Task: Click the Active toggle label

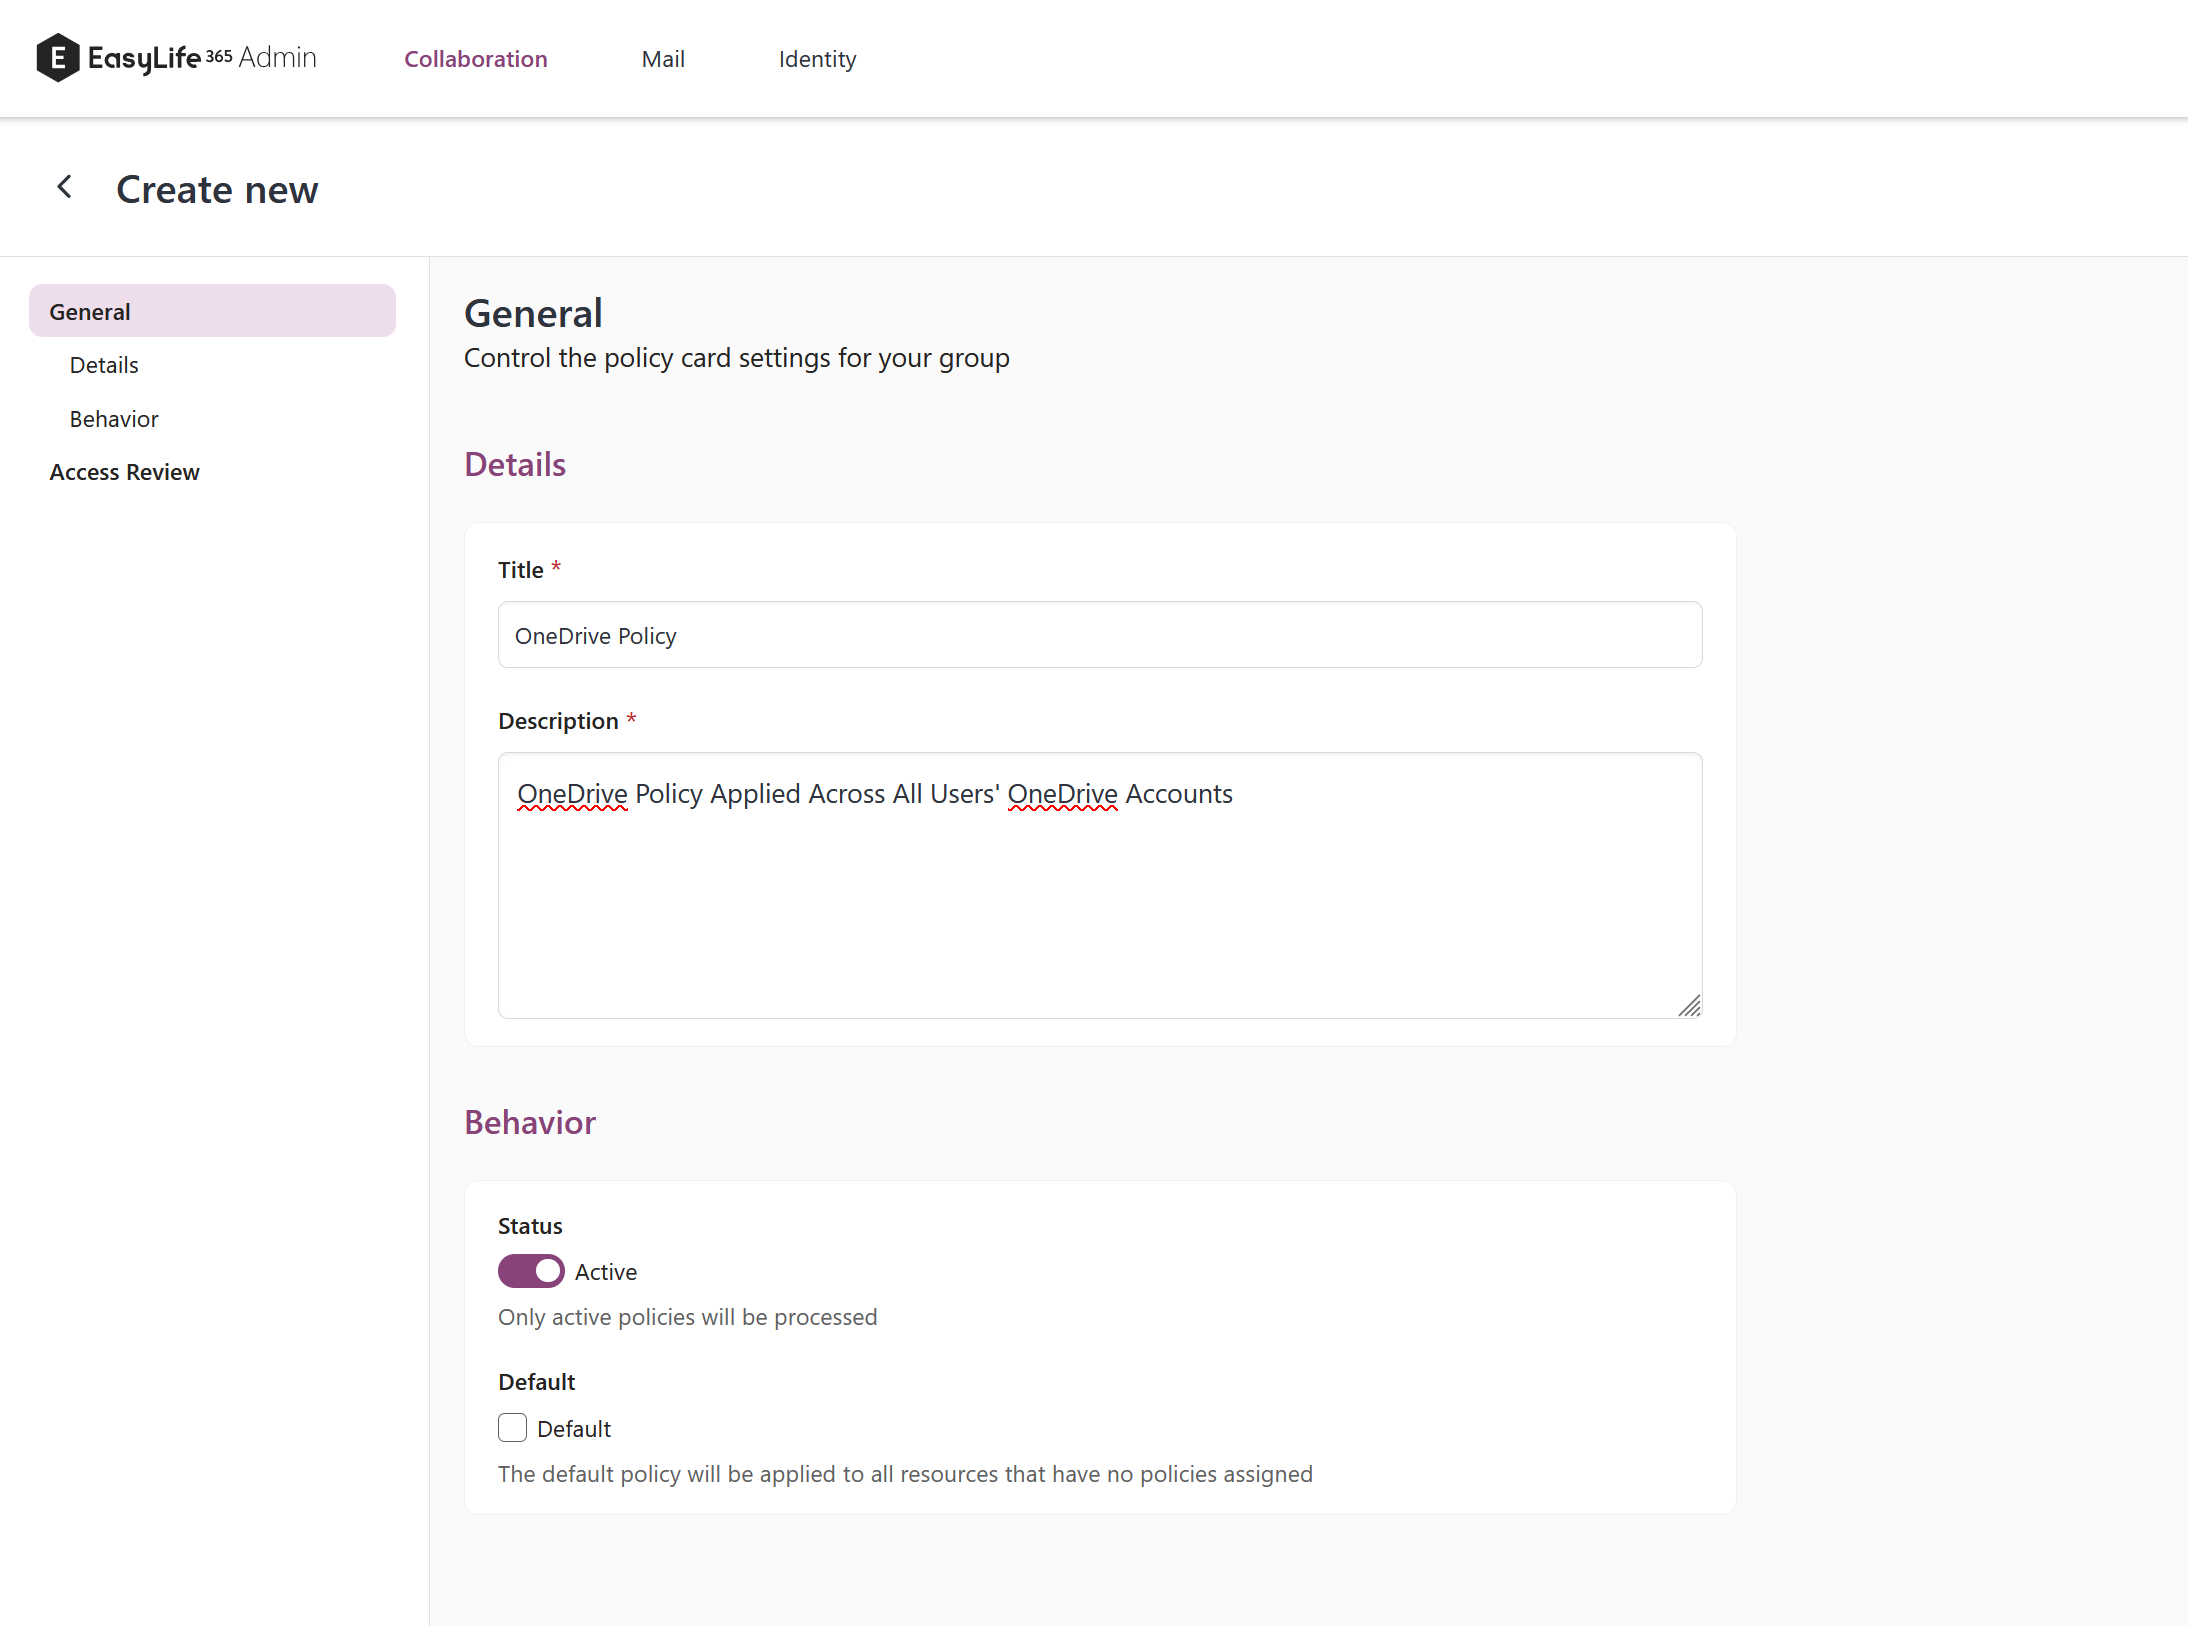Action: click(x=605, y=1272)
